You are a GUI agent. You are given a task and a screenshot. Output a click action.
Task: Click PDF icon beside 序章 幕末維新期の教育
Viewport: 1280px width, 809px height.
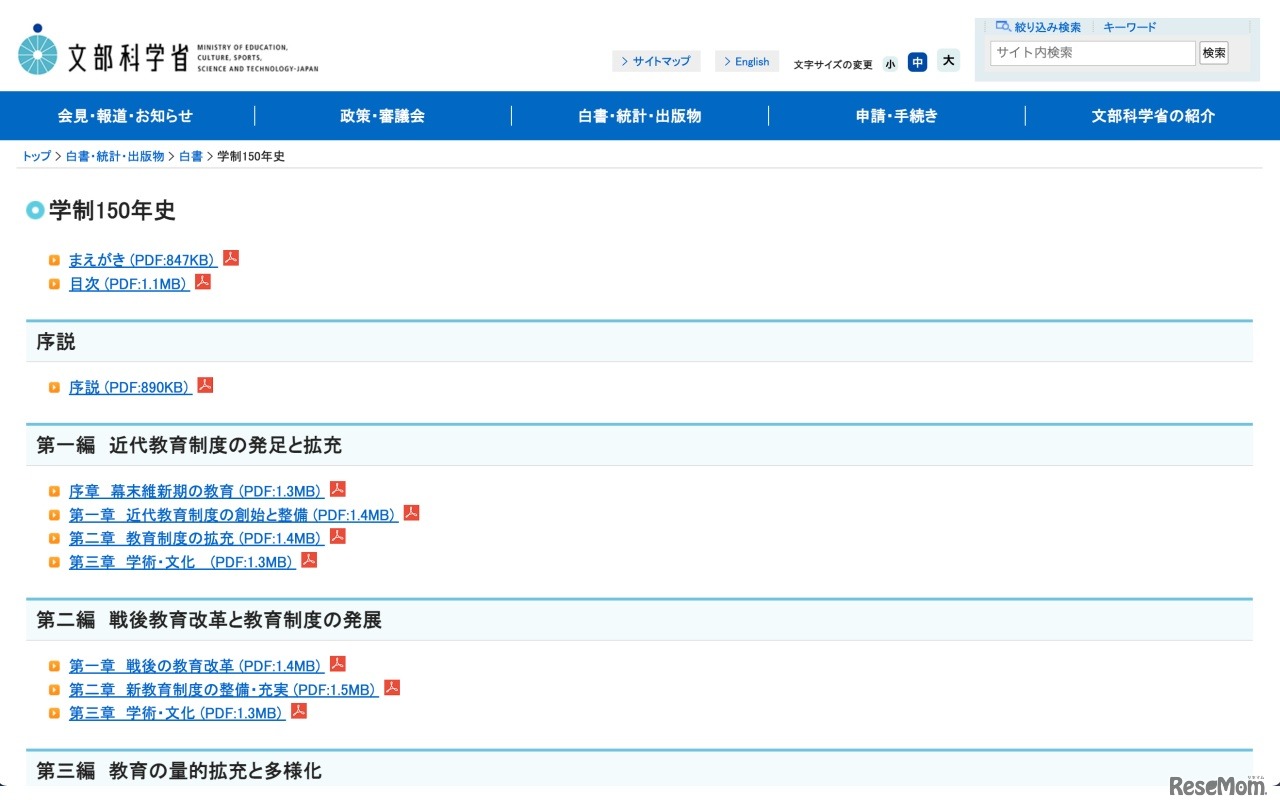pos(338,489)
